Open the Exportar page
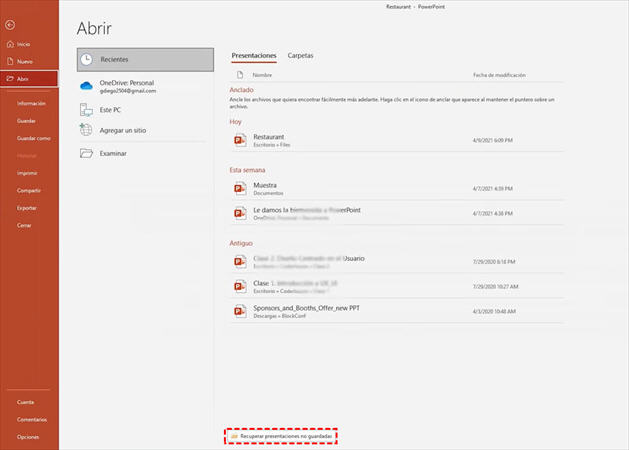The height and width of the screenshot is (450, 629). [26, 208]
